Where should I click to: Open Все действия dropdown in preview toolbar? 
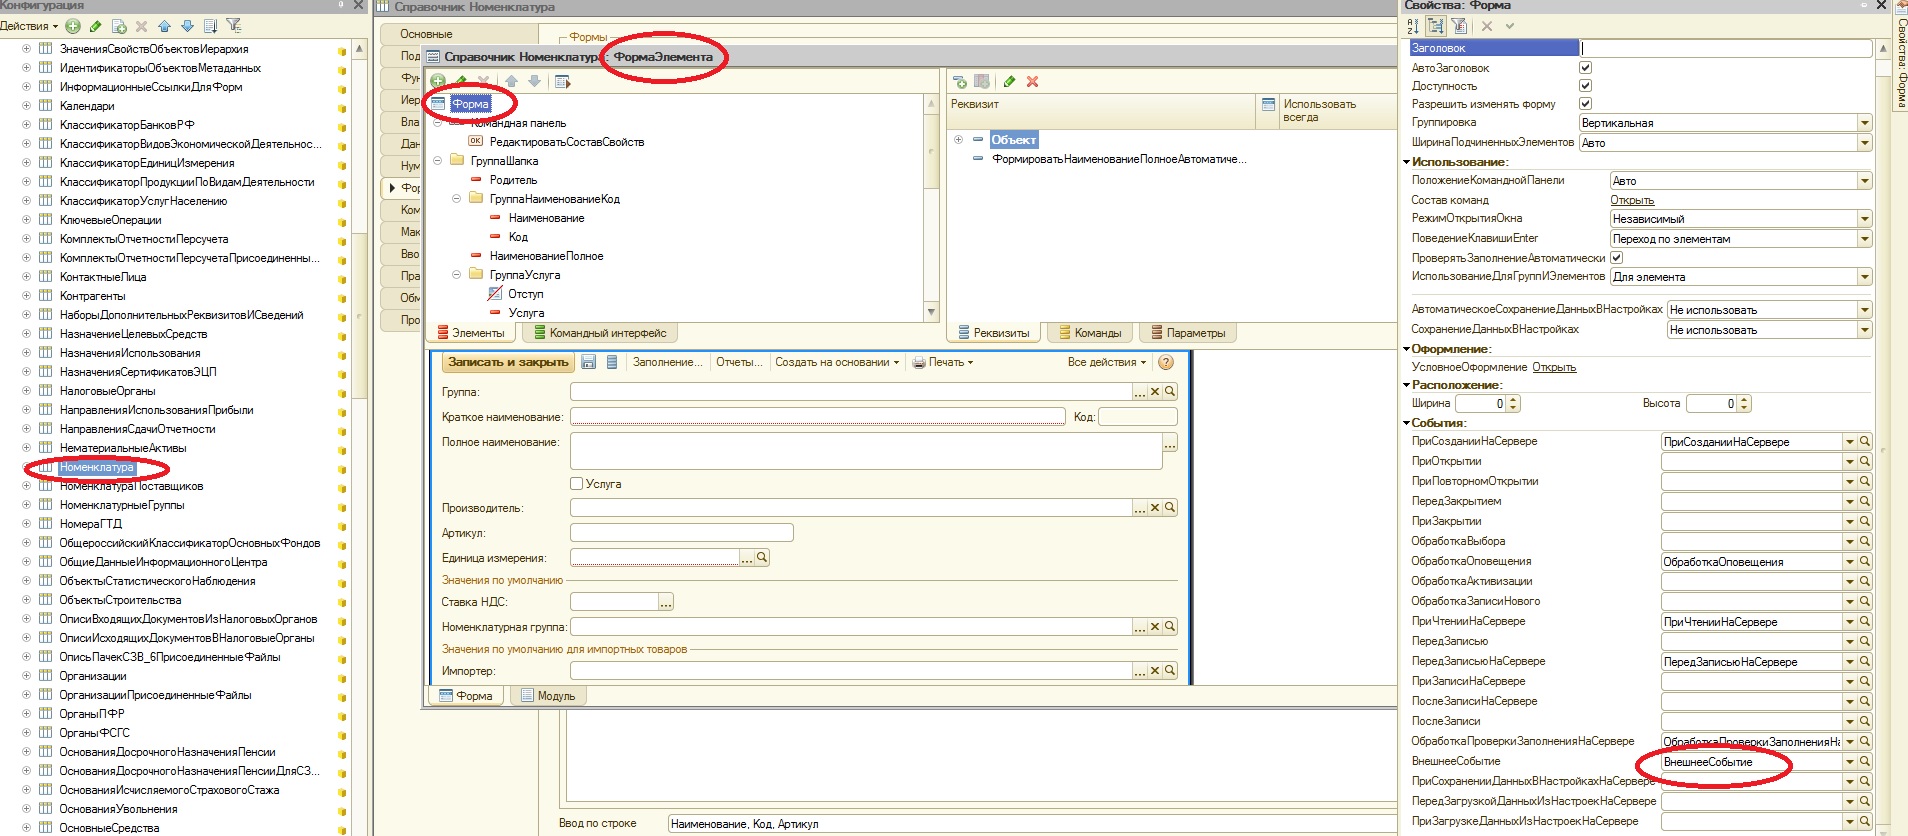click(1107, 362)
